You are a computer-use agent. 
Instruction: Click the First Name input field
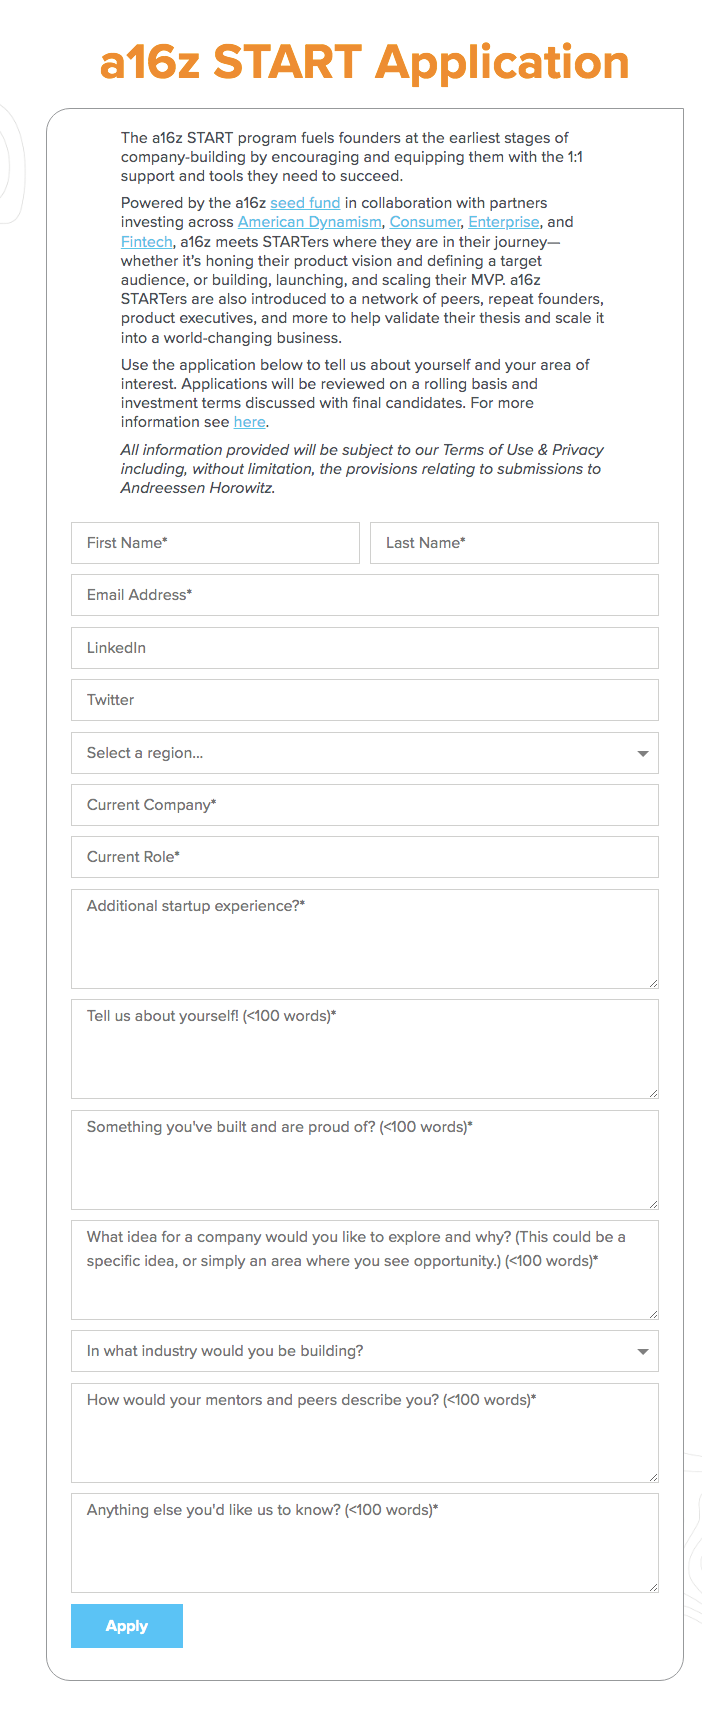pos(215,543)
